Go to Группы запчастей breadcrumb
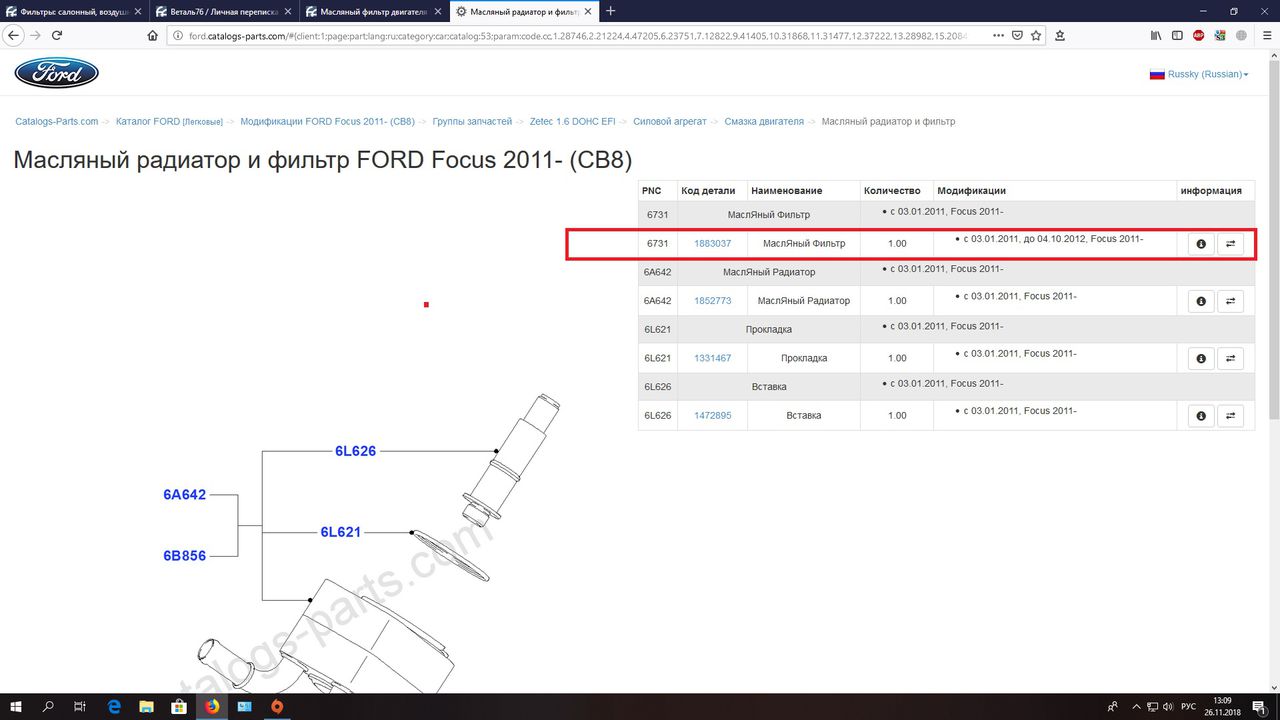The height and width of the screenshot is (720, 1280). tap(472, 122)
